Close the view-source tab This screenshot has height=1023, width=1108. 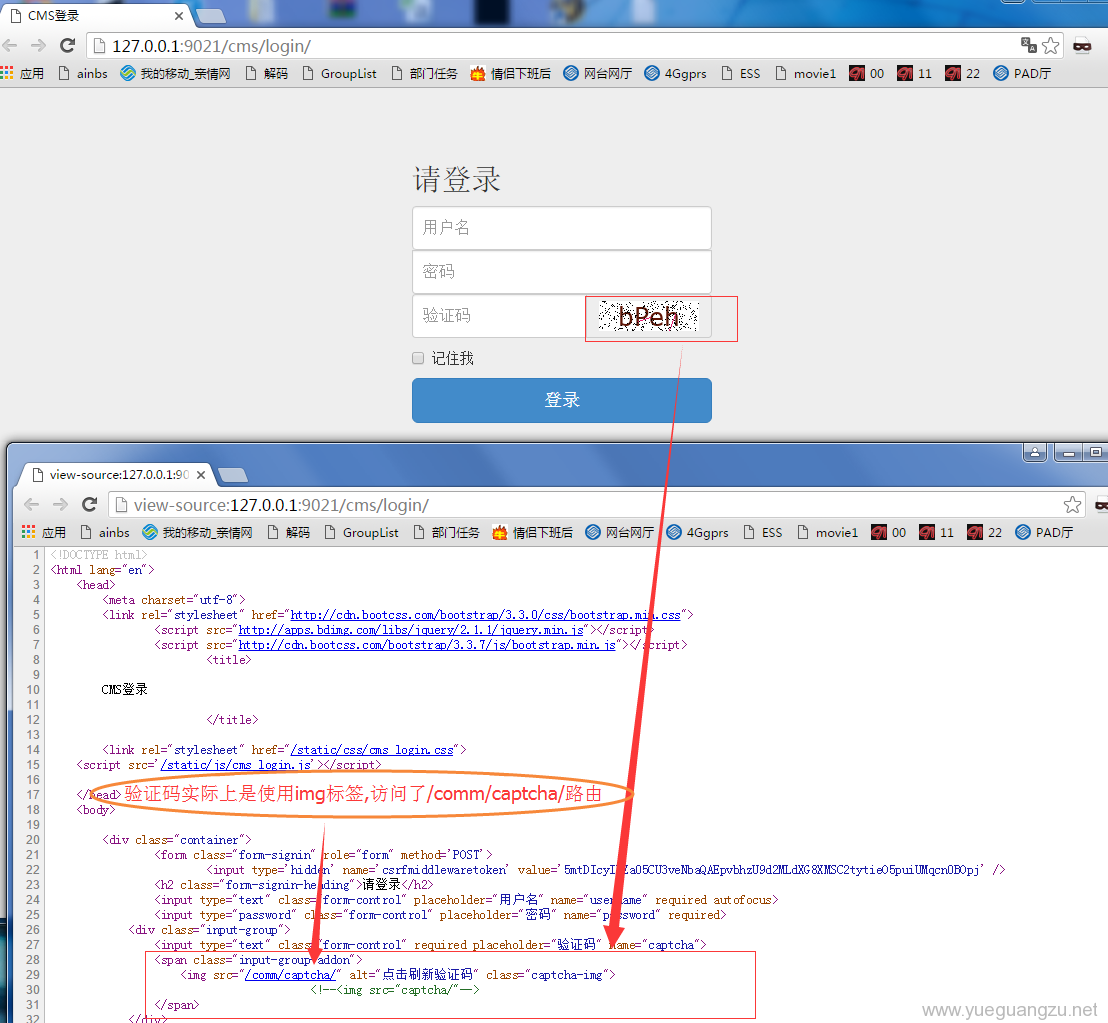tap(201, 475)
